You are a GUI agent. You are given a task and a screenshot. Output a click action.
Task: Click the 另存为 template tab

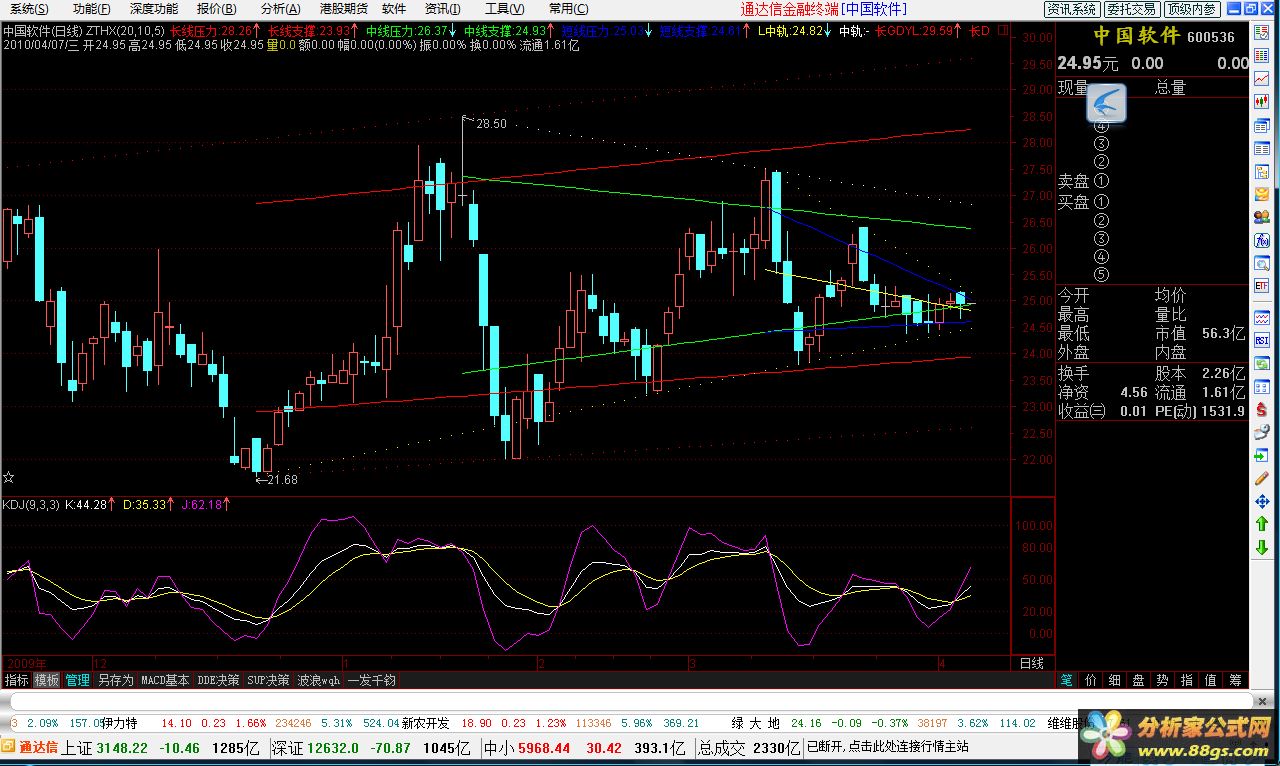(115, 680)
